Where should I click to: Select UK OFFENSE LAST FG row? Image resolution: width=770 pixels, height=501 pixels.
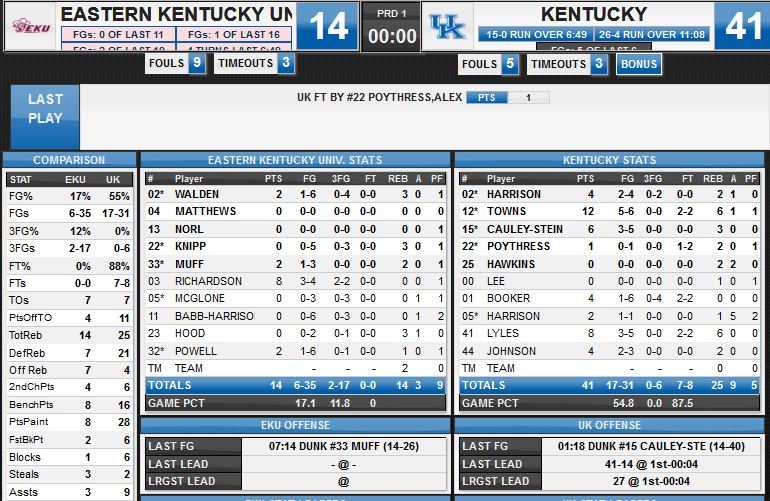click(x=609, y=446)
